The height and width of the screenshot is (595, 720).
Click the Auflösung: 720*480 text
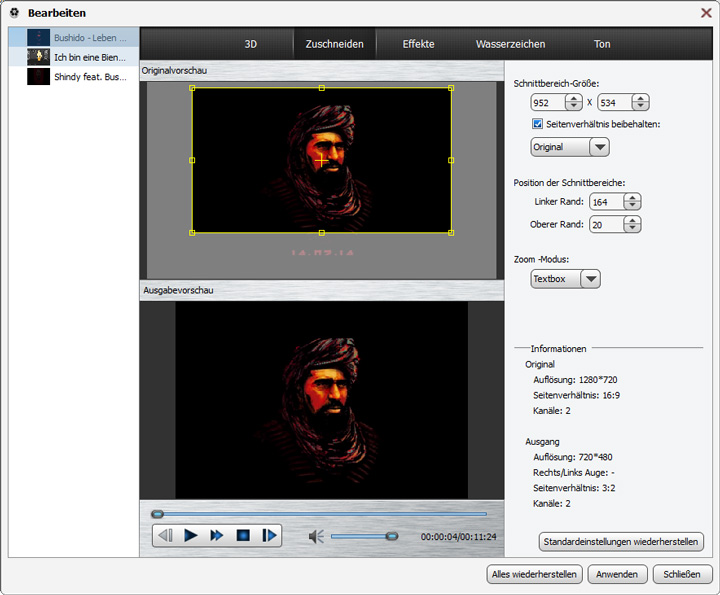(x=573, y=457)
